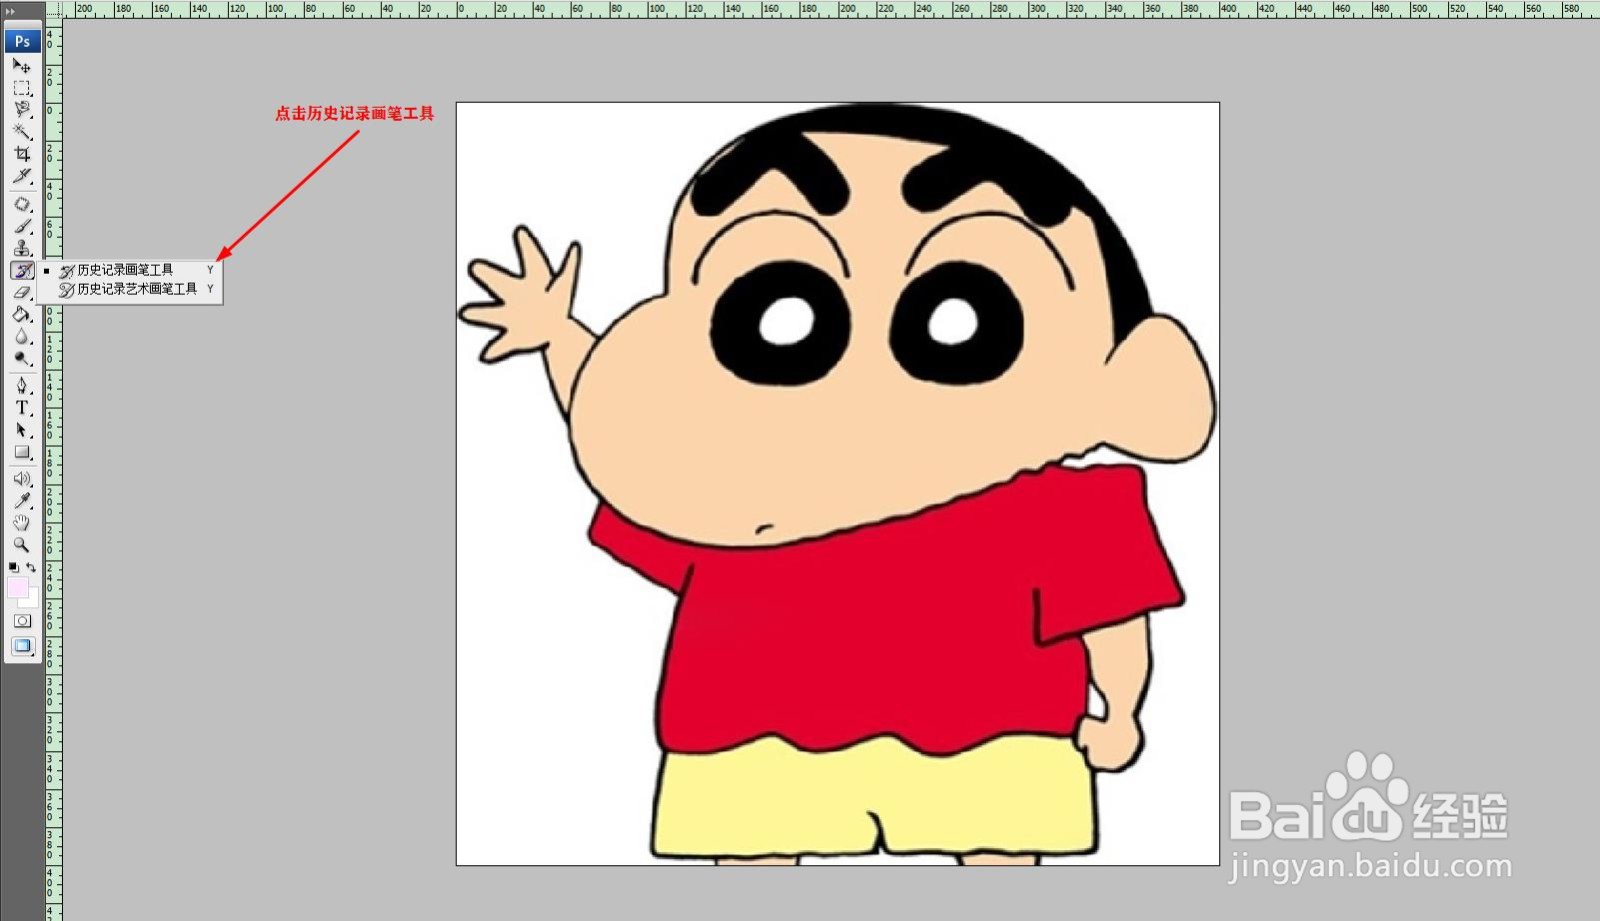
Task: Select the Lasso tool
Action: click(x=22, y=110)
